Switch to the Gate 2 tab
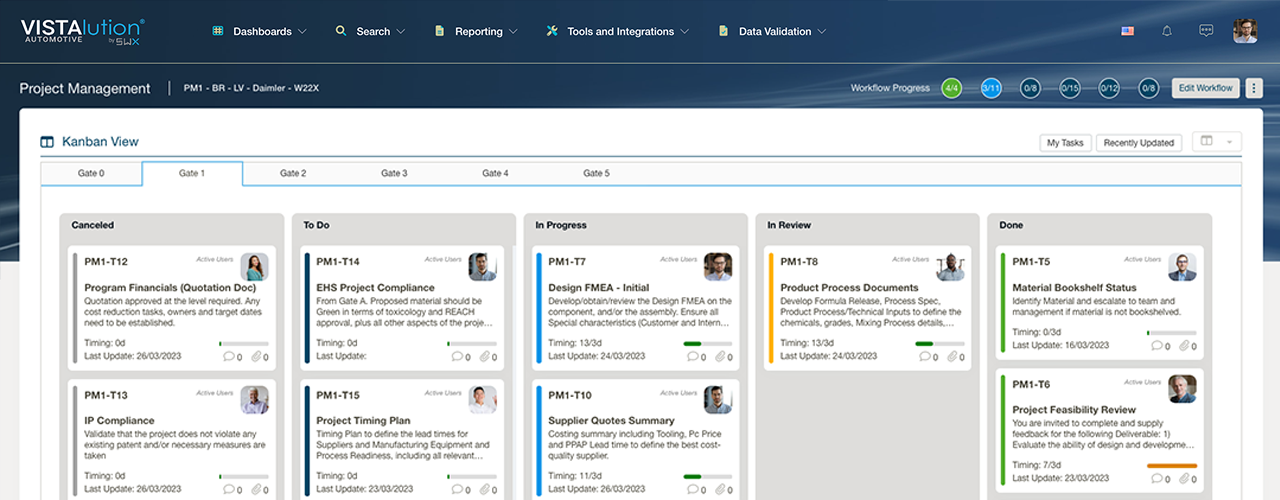1280x500 pixels. point(293,173)
